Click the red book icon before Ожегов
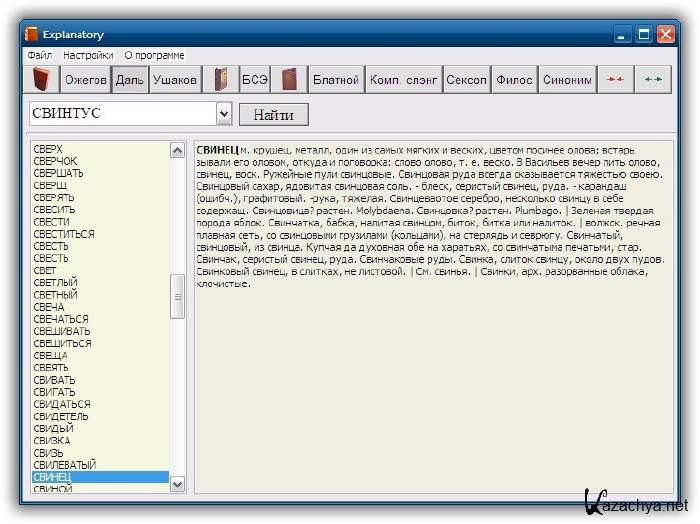Viewport: 700px width, 524px height. tap(42, 80)
